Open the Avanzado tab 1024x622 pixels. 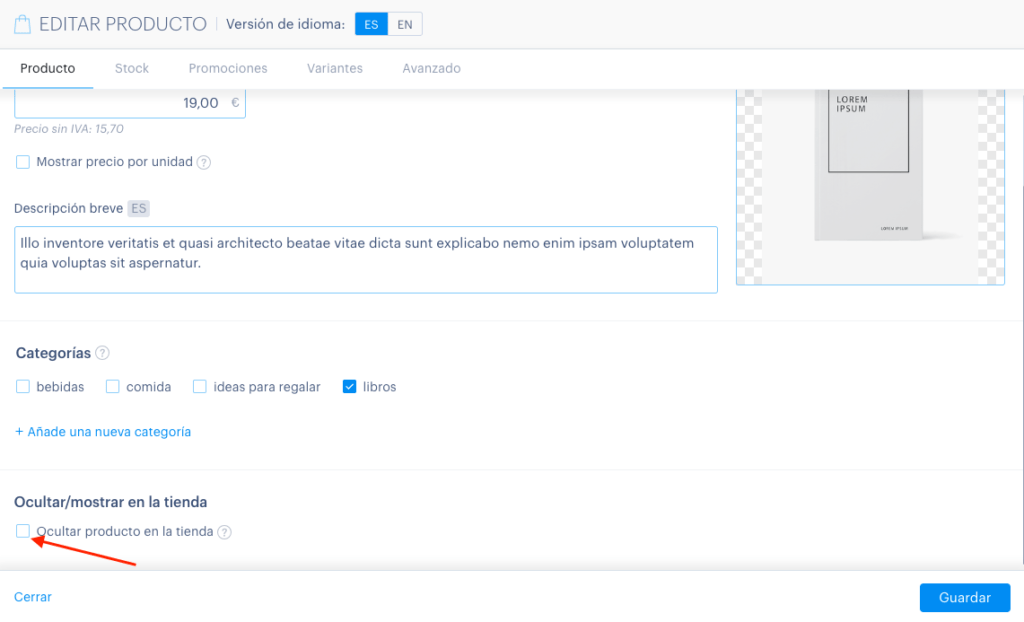point(432,68)
